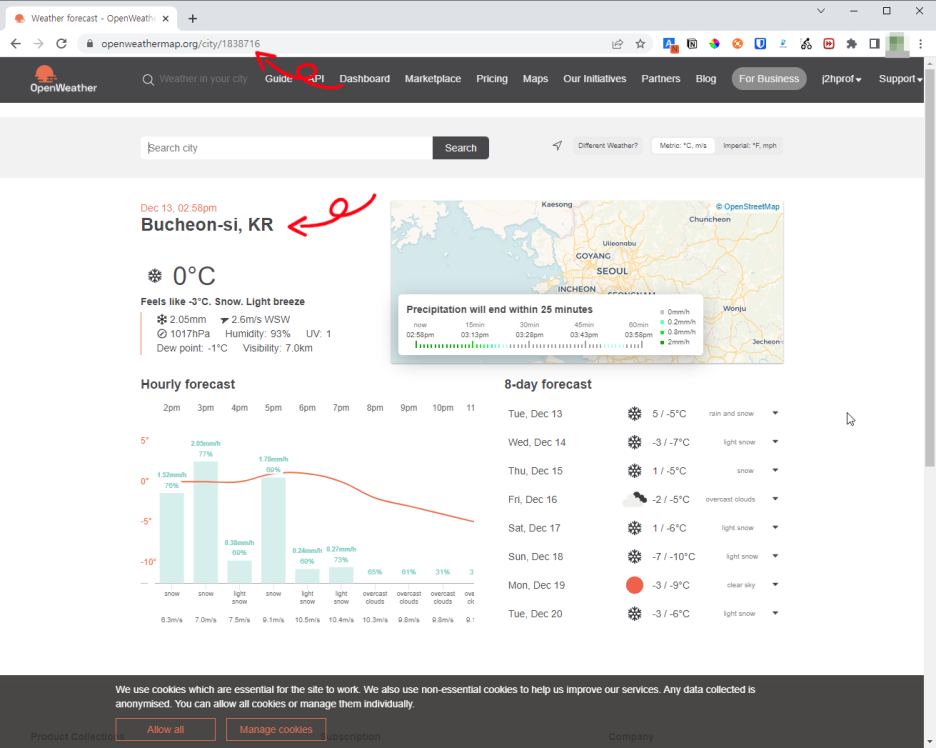Click the current location arrow icon
936x748 pixels.
[558, 146]
